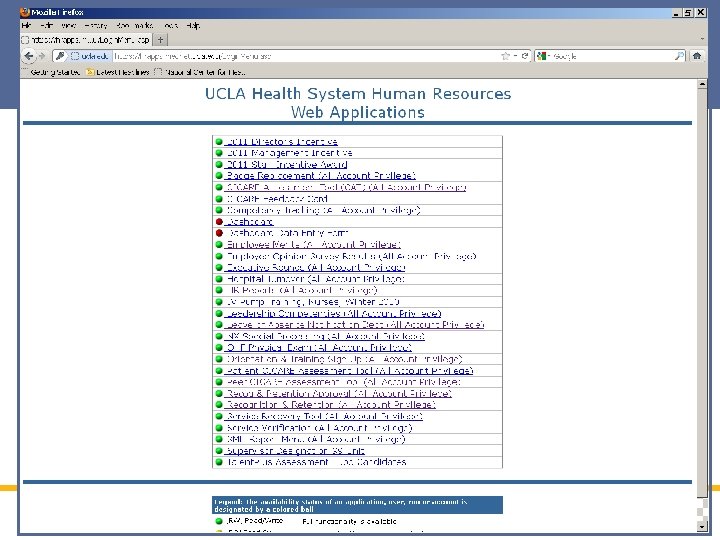The height and width of the screenshot is (540, 720).
Task: Click the ucla.edu site identity badge
Action: point(90,56)
